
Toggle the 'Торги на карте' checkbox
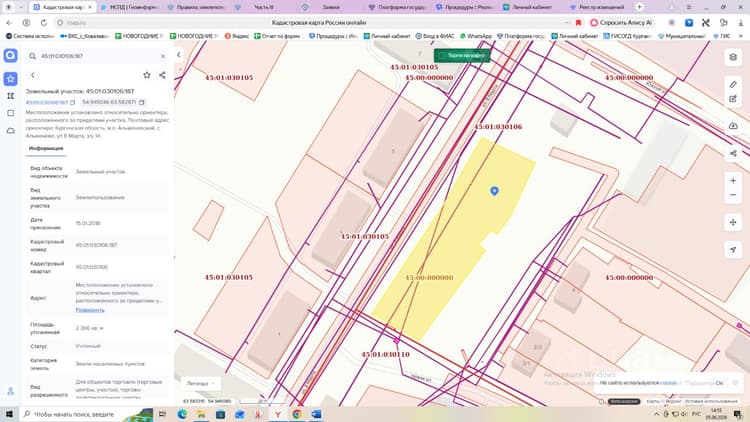442,56
